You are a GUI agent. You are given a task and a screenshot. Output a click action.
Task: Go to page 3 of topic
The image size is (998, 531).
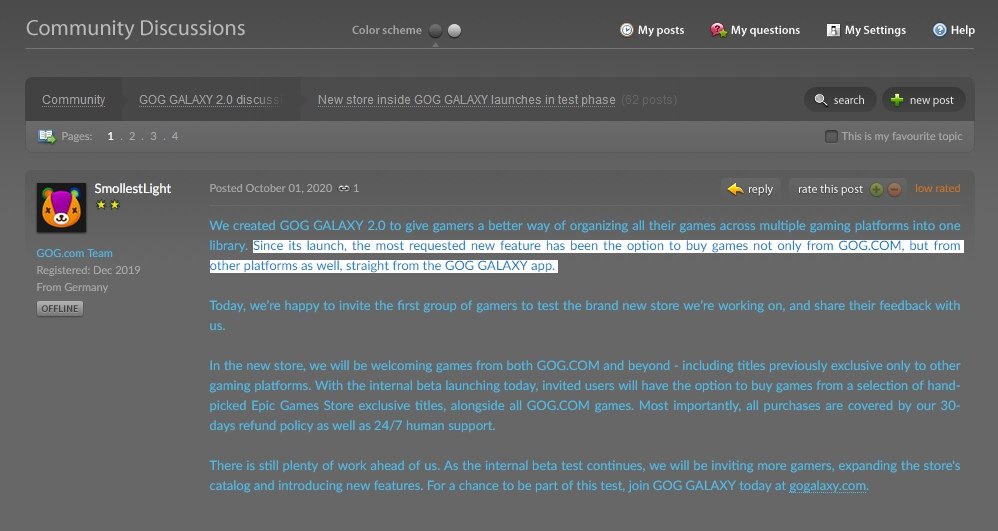point(153,136)
